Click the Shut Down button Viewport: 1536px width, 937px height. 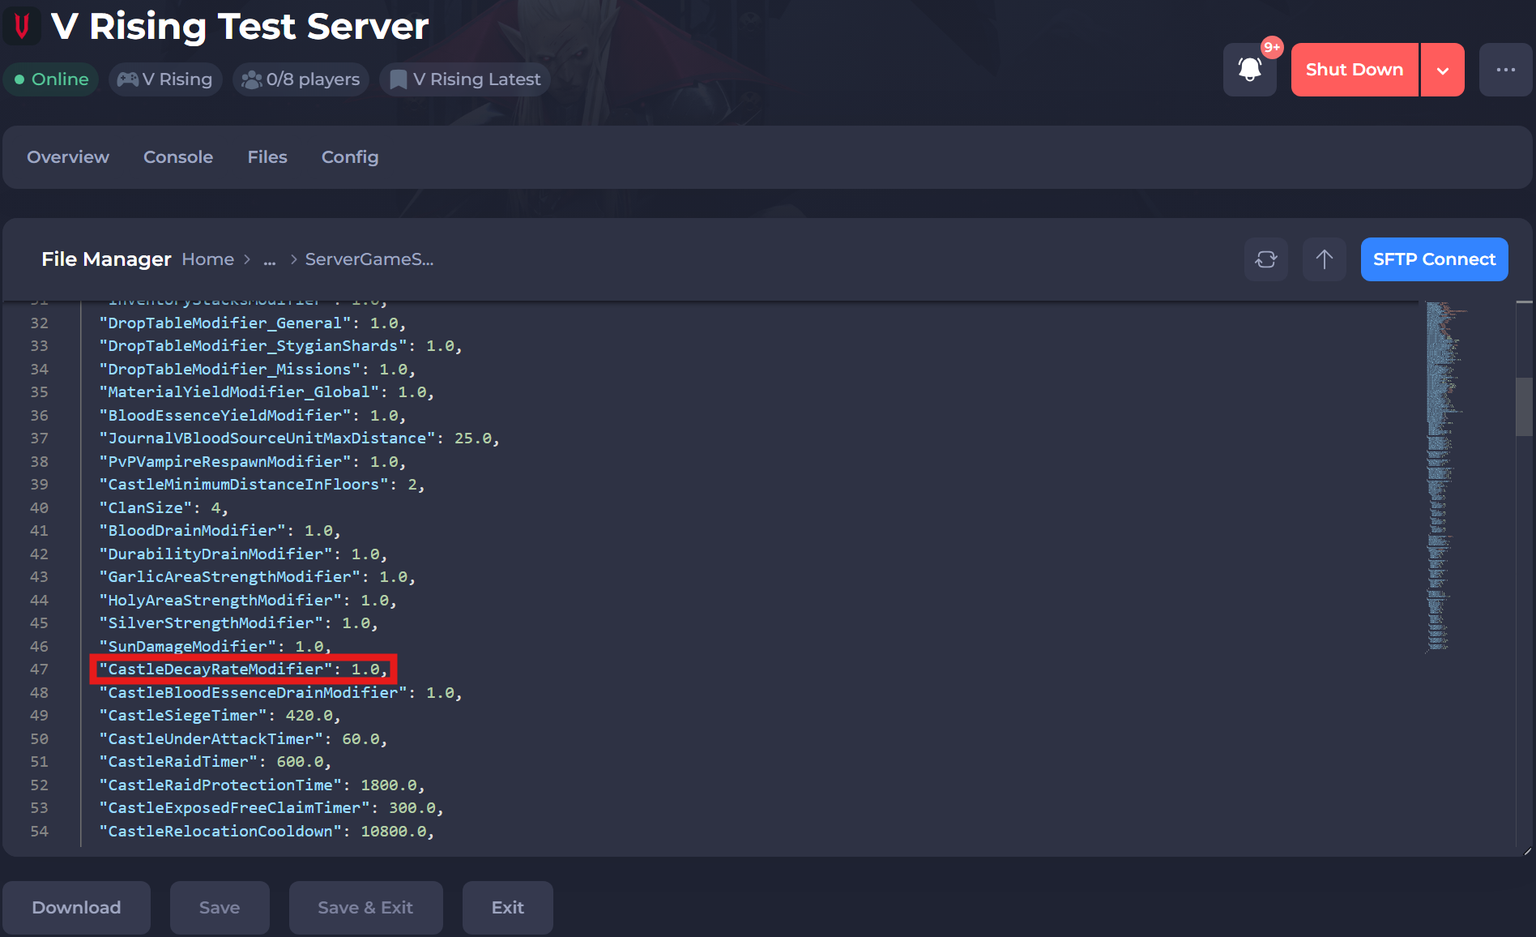pos(1354,70)
